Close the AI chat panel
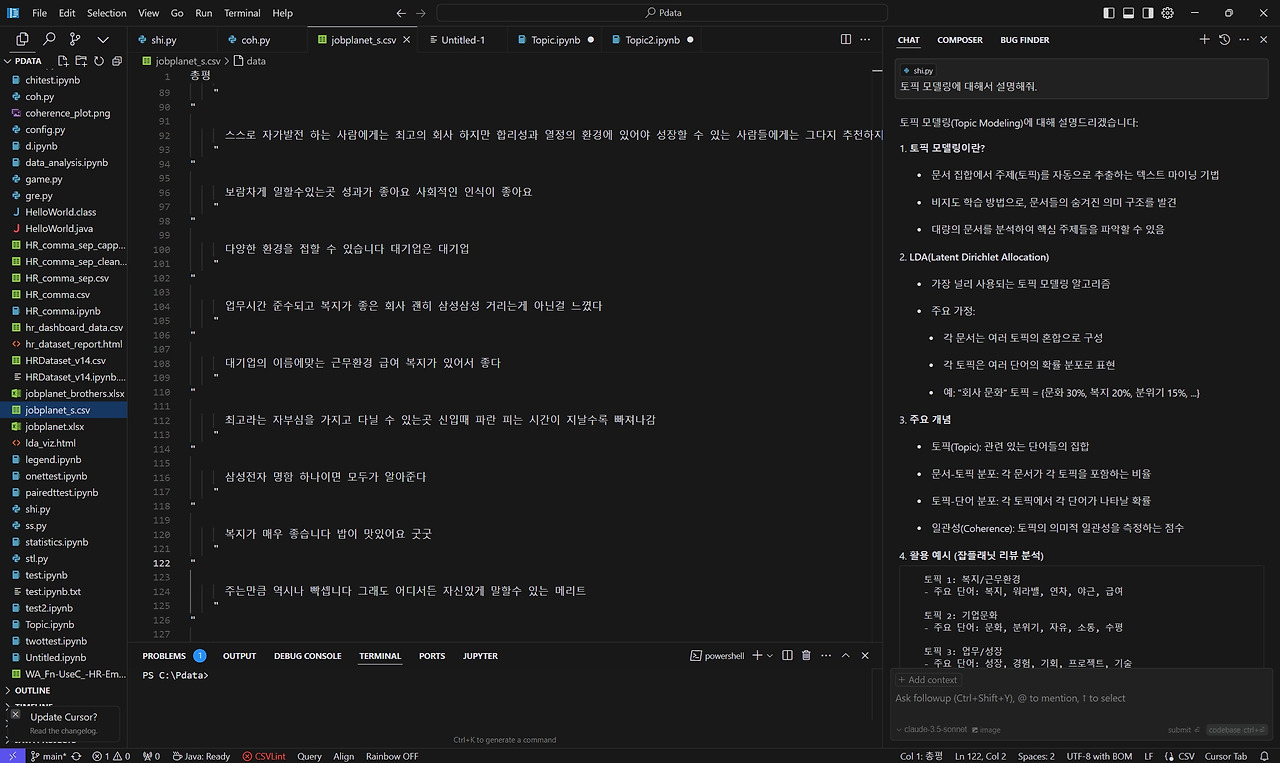The image size is (1280, 763). pos(1265,39)
